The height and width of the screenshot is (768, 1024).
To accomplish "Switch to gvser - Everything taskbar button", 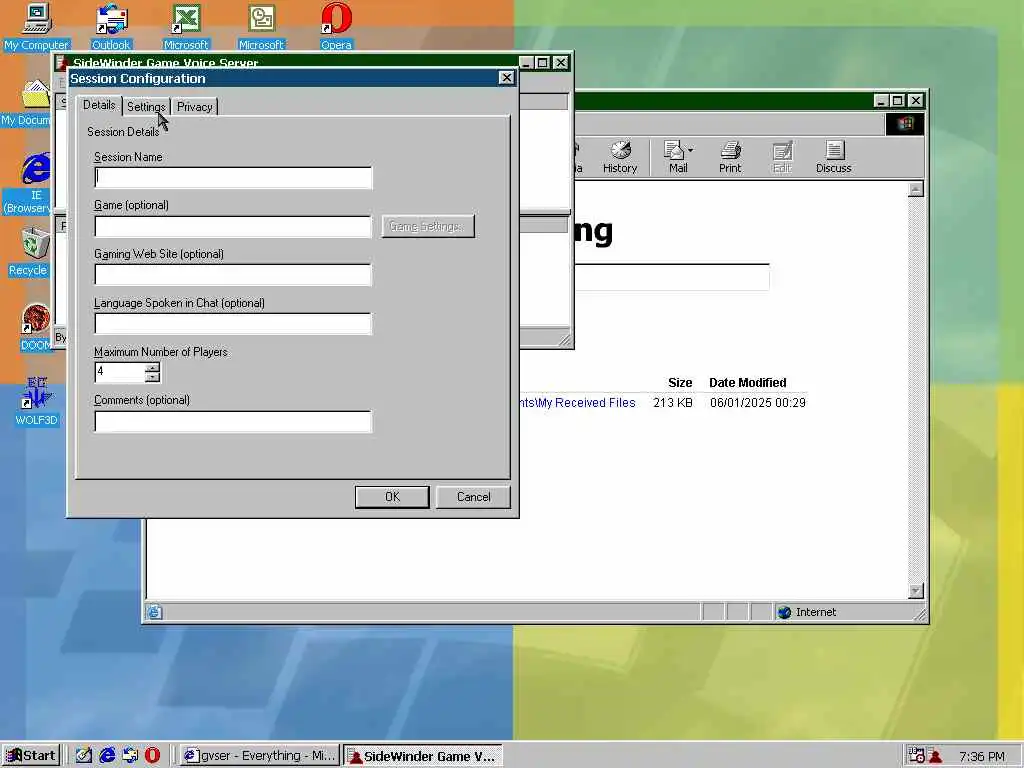I will pyautogui.click(x=260, y=756).
